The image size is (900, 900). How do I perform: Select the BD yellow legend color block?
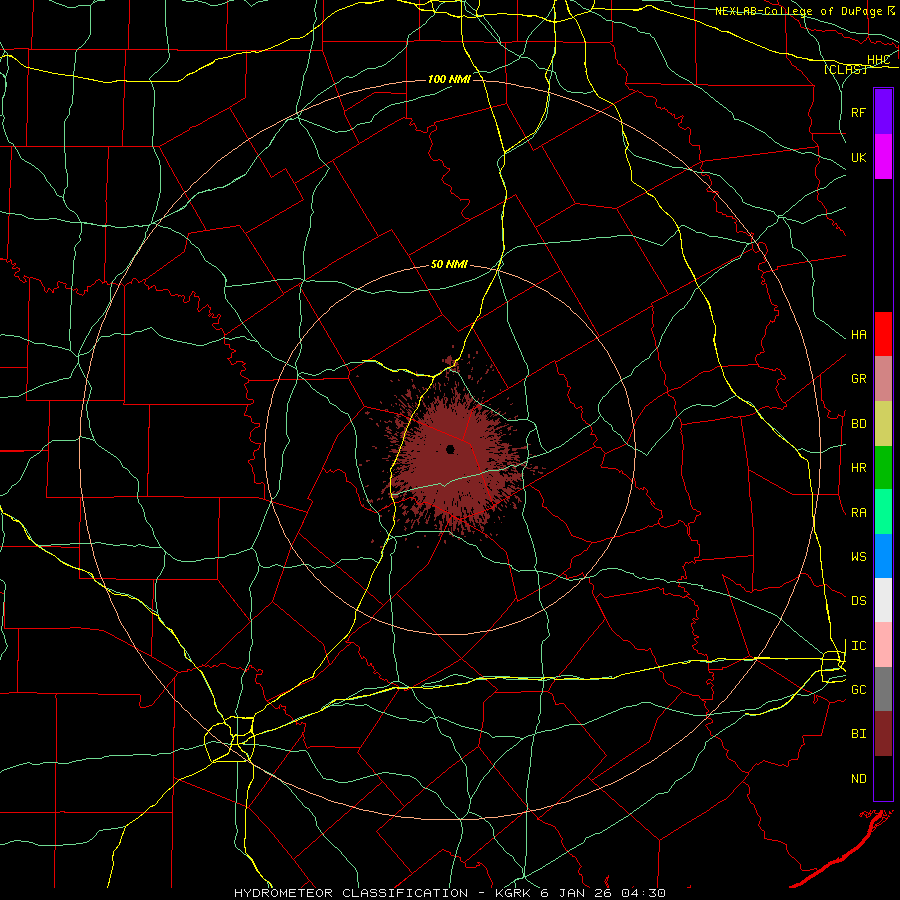pos(883,424)
